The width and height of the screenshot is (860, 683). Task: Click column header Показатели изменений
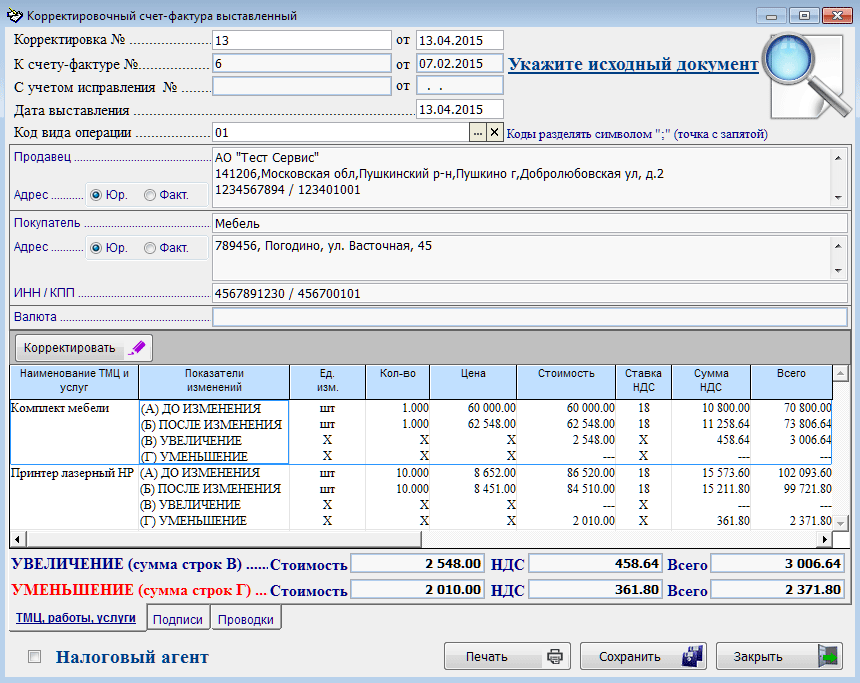tap(214, 382)
